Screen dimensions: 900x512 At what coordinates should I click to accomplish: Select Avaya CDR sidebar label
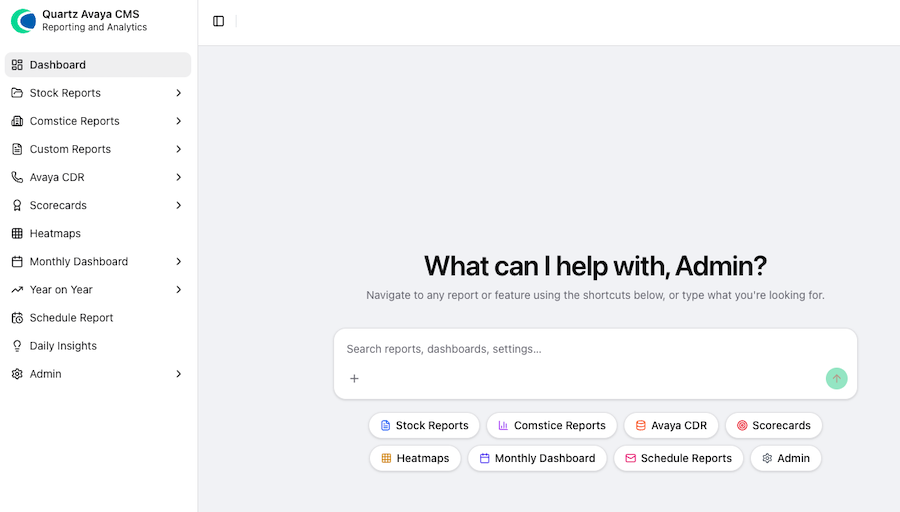coord(57,177)
